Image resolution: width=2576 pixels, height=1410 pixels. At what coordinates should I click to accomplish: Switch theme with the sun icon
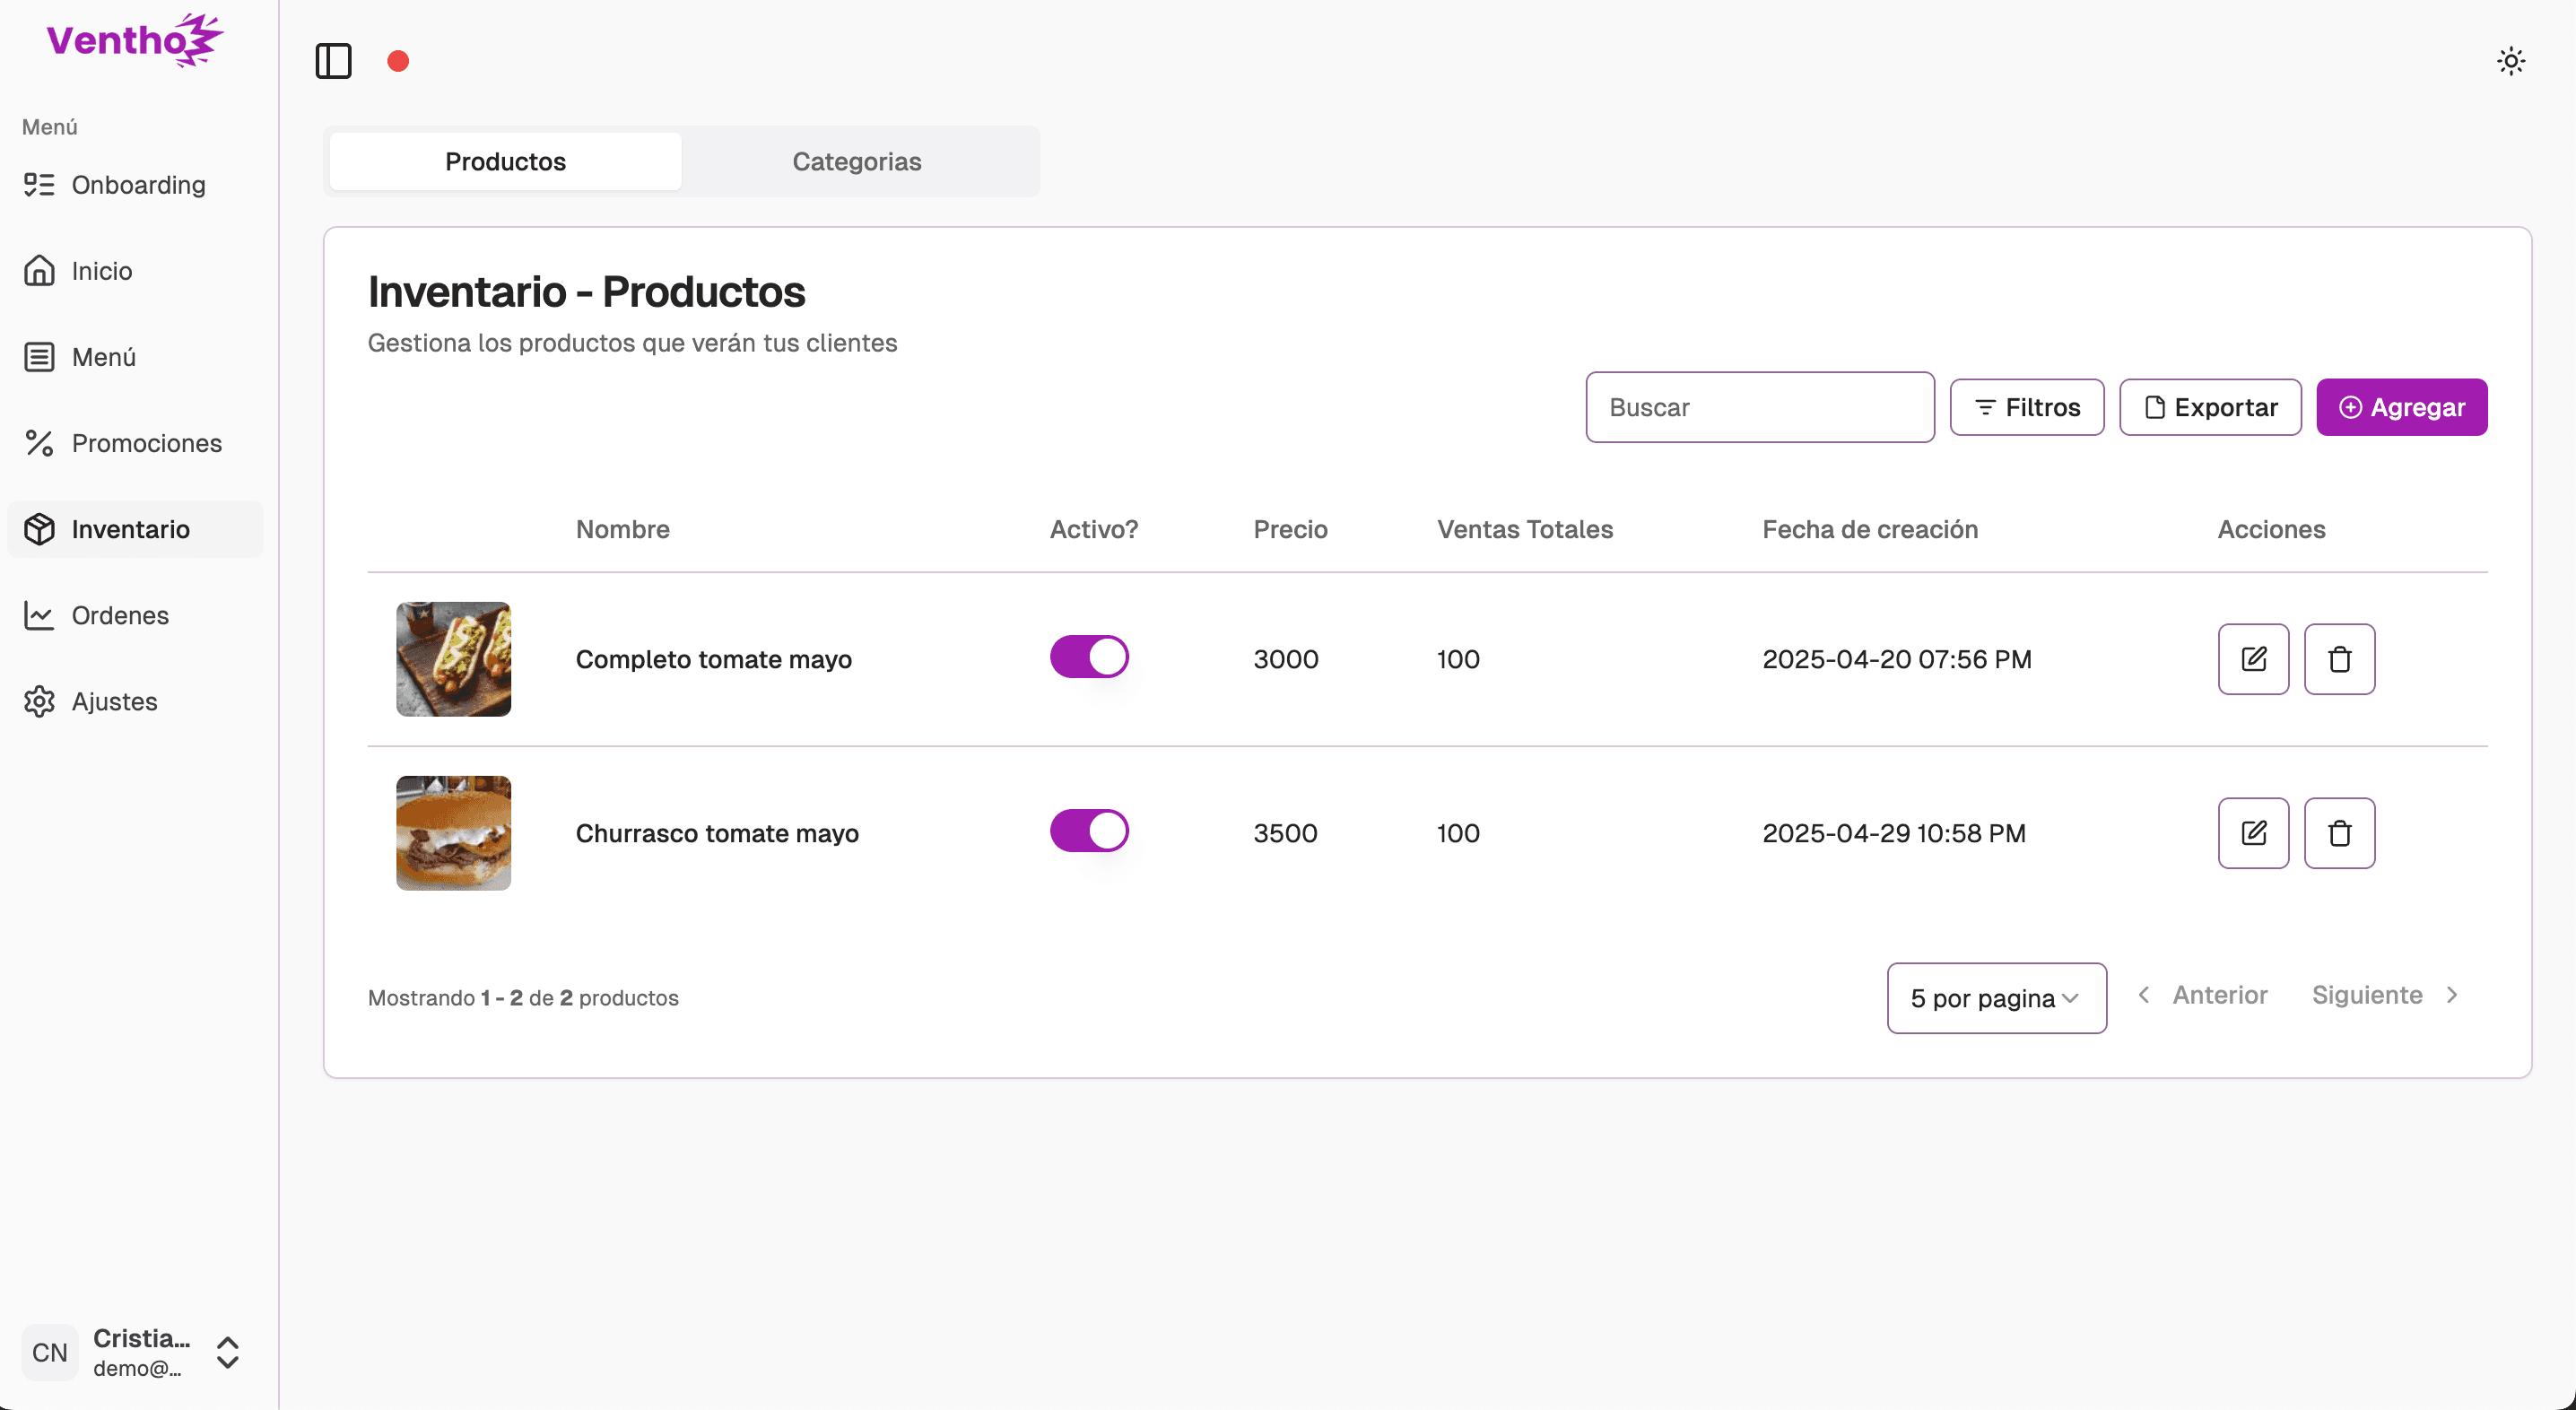coord(2510,61)
